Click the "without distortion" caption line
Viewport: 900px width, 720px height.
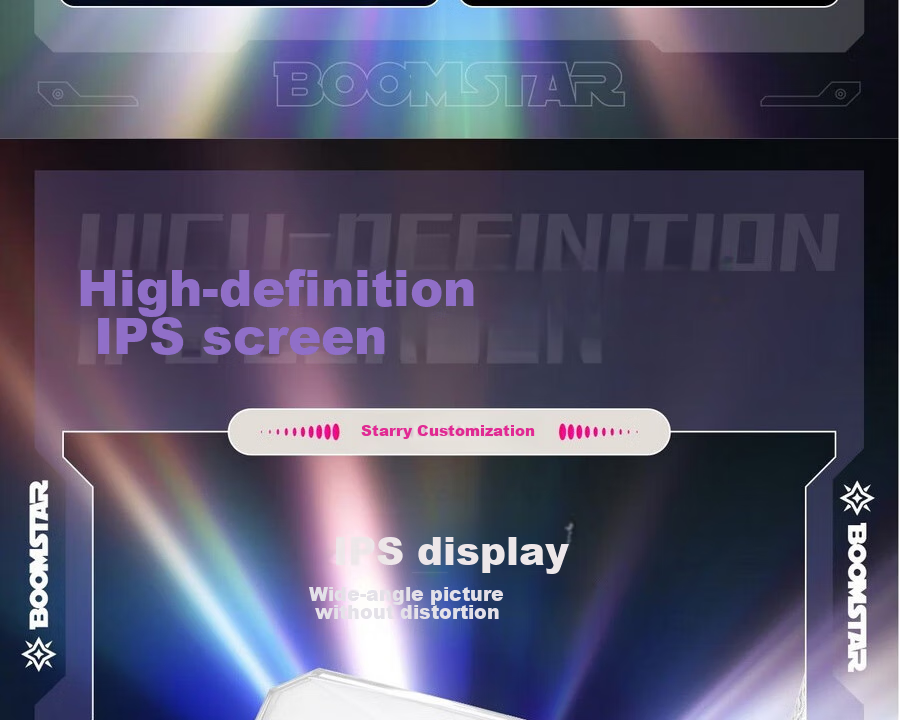pyautogui.click(x=407, y=612)
